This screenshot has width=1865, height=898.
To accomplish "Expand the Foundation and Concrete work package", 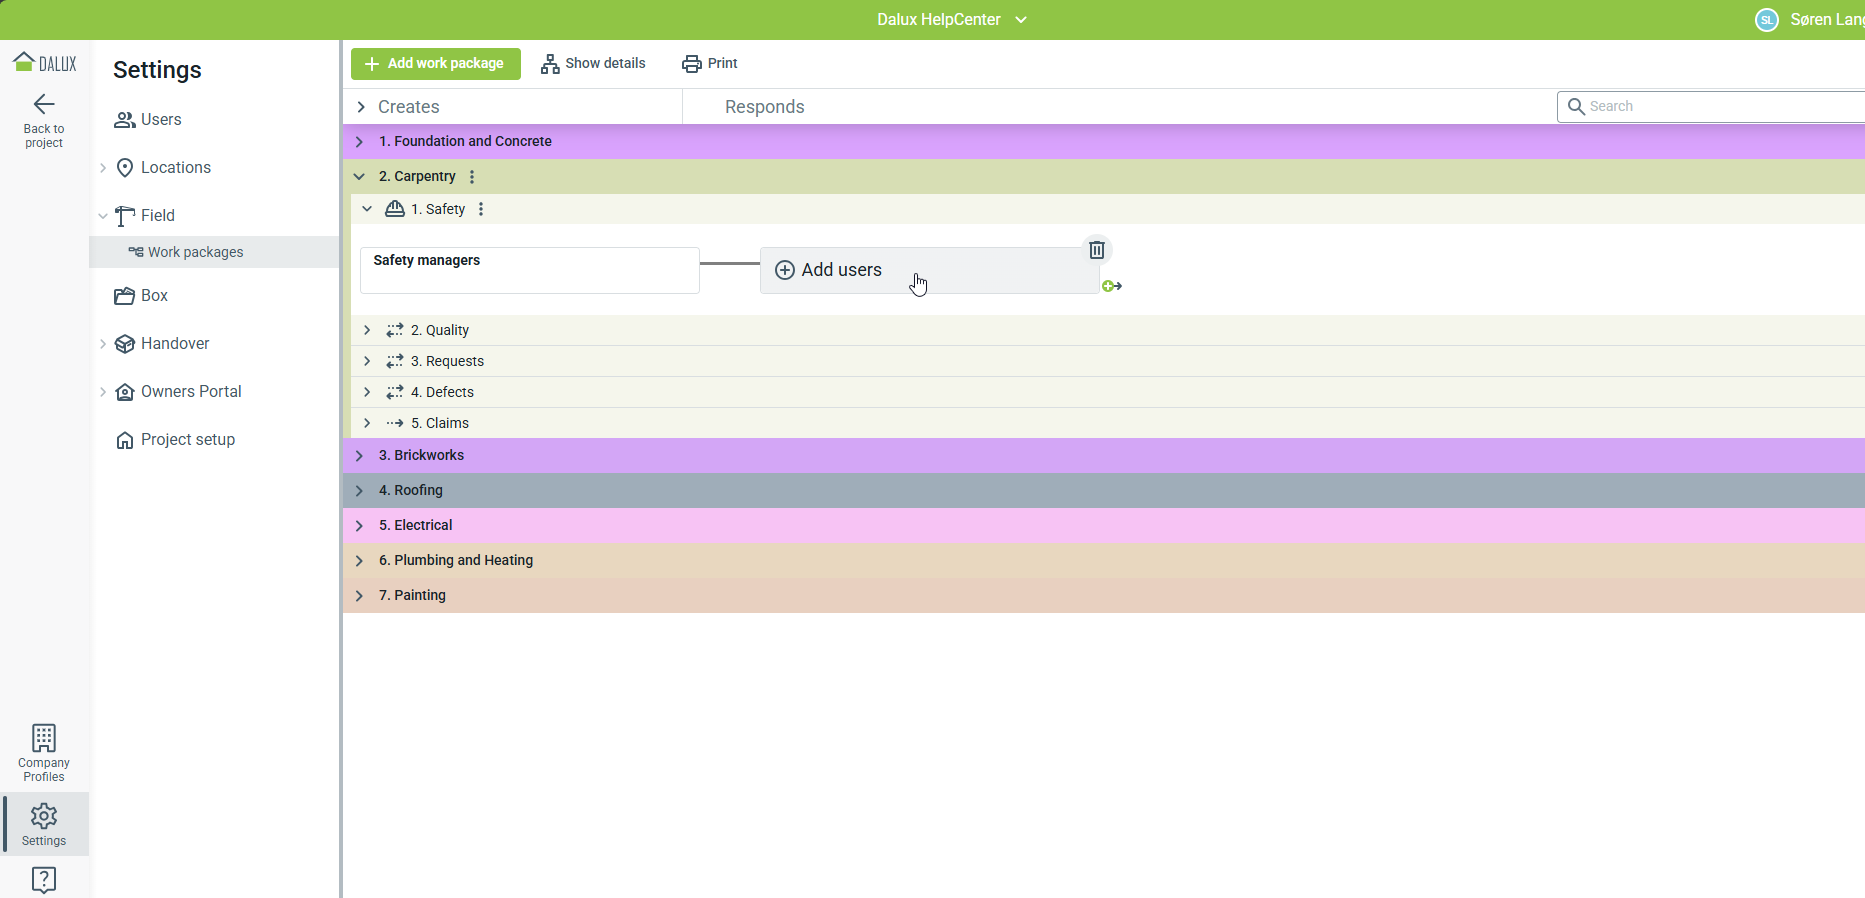I will [x=359, y=142].
